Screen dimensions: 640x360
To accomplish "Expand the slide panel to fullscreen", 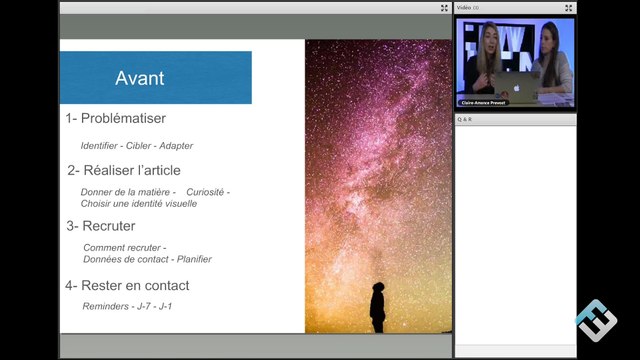I will tap(444, 8).
